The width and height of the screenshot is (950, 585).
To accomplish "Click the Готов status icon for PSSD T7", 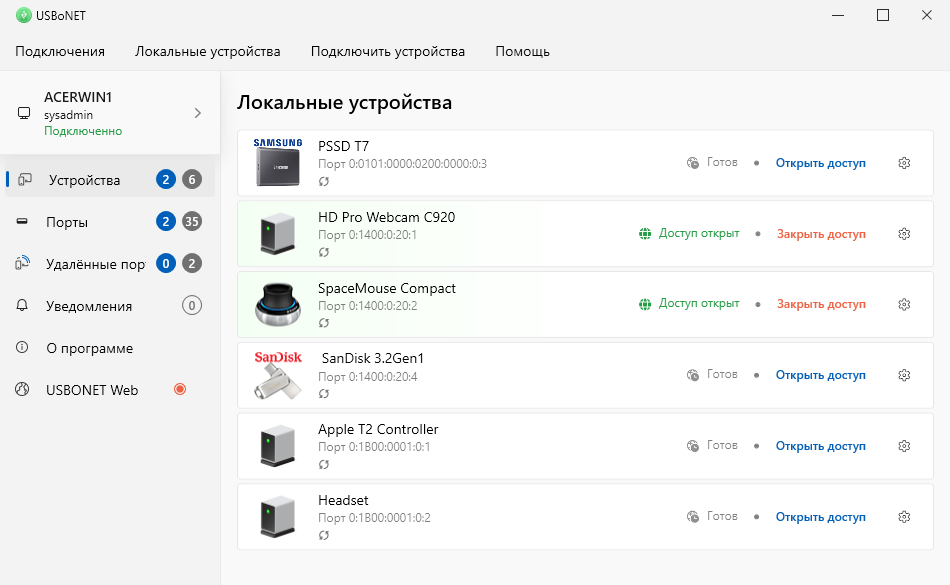I will click(693, 163).
